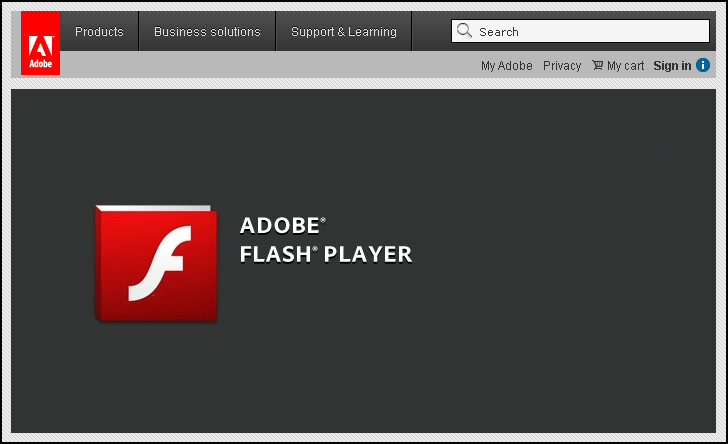This screenshot has width=728, height=444.
Task: Click the white 'Adobe' wordmark under the logo
Action: click(x=40, y=64)
